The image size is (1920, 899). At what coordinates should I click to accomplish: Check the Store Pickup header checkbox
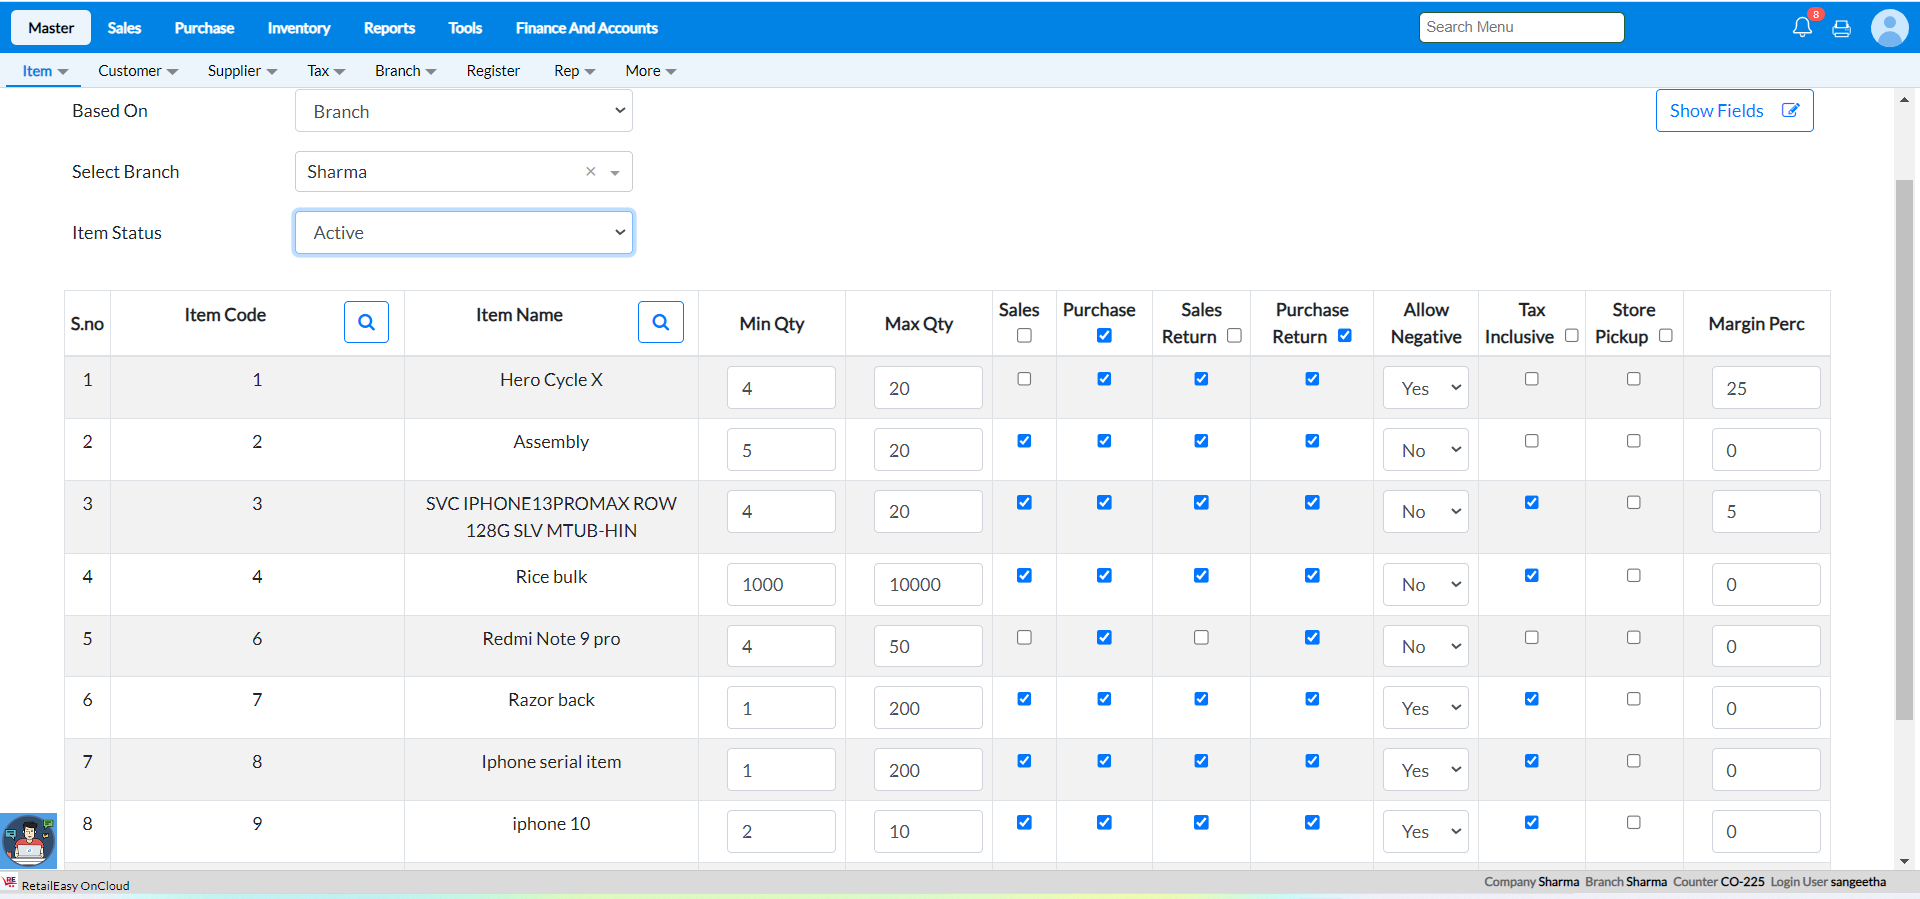coord(1665,336)
